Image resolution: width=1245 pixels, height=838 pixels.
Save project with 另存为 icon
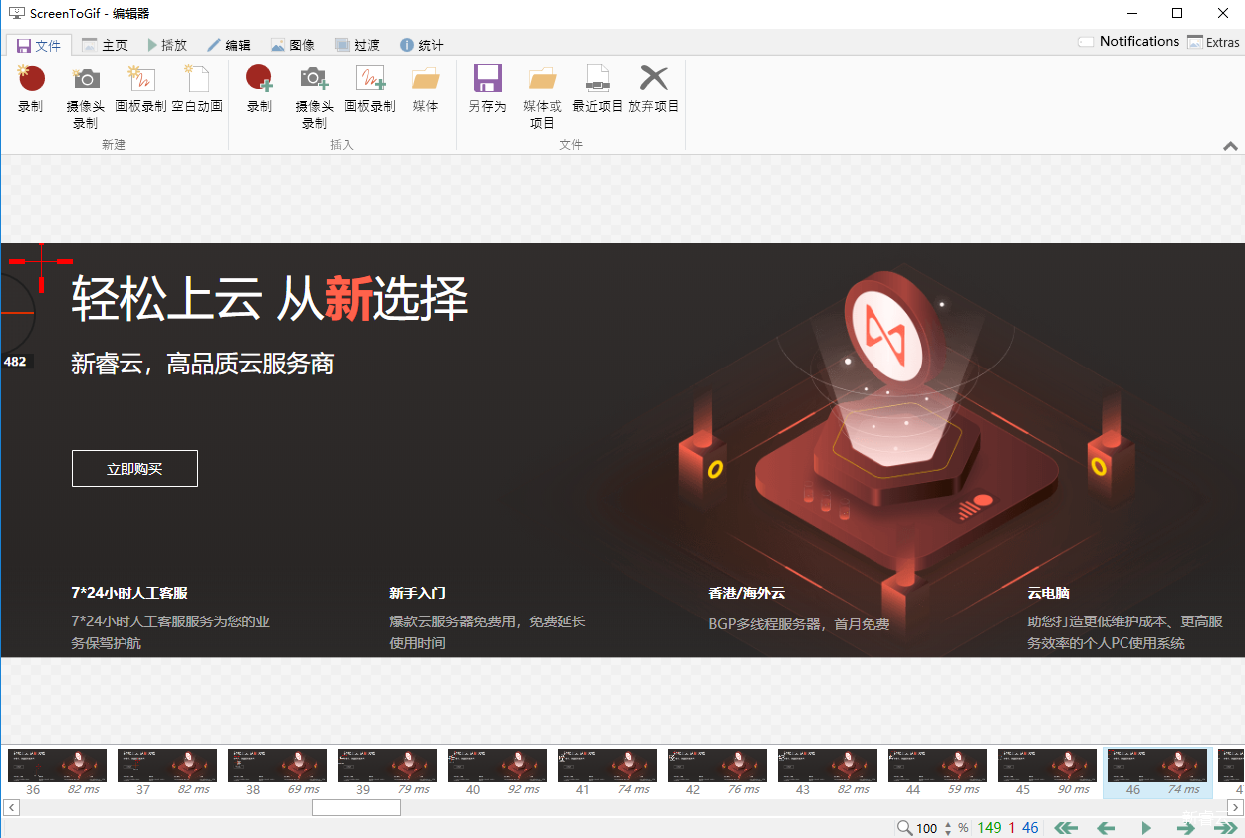click(x=487, y=89)
